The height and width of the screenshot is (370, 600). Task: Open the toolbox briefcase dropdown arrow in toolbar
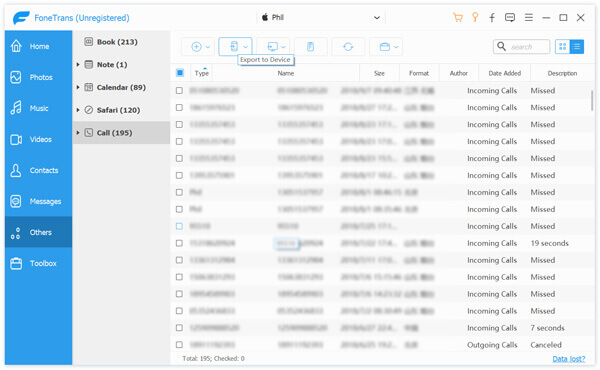pos(396,47)
